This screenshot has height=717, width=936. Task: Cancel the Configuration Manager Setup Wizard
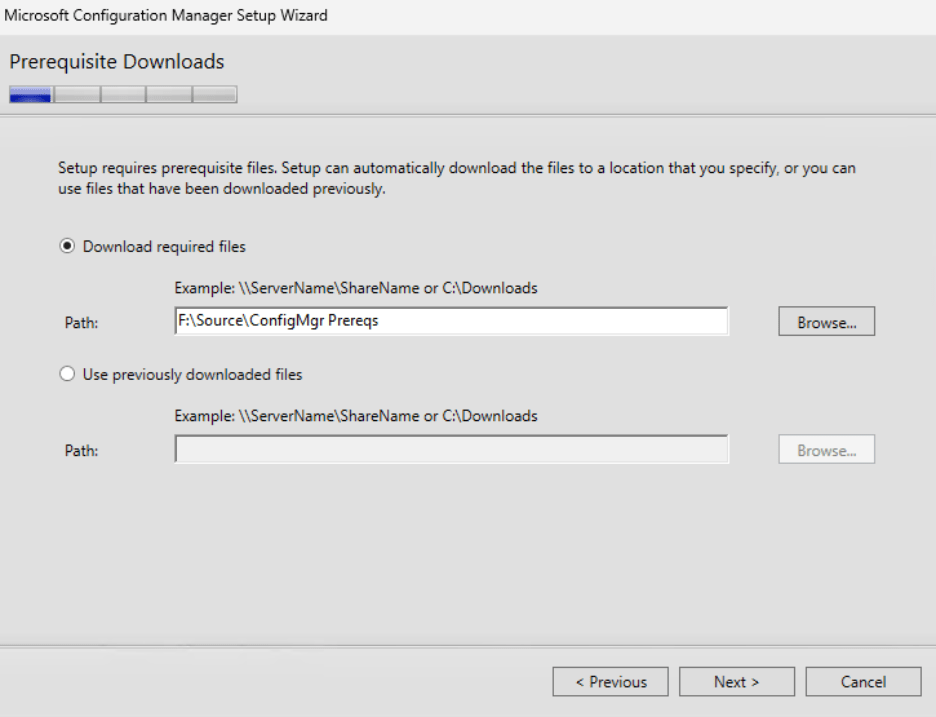tap(862, 681)
